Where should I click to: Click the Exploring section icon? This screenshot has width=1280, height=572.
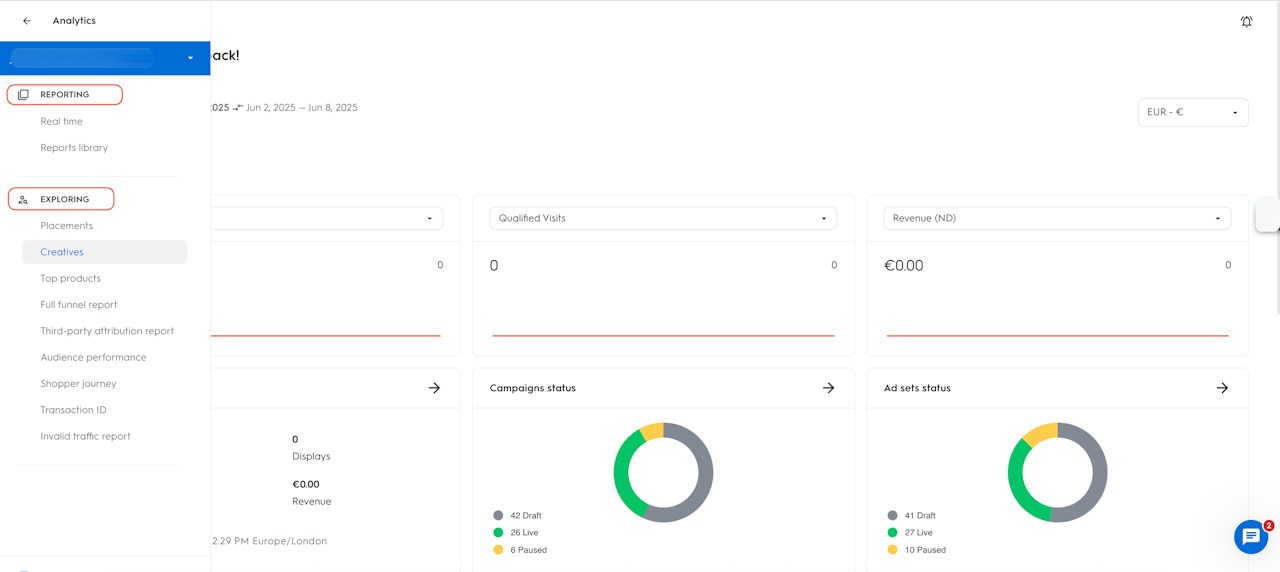click(x=23, y=200)
